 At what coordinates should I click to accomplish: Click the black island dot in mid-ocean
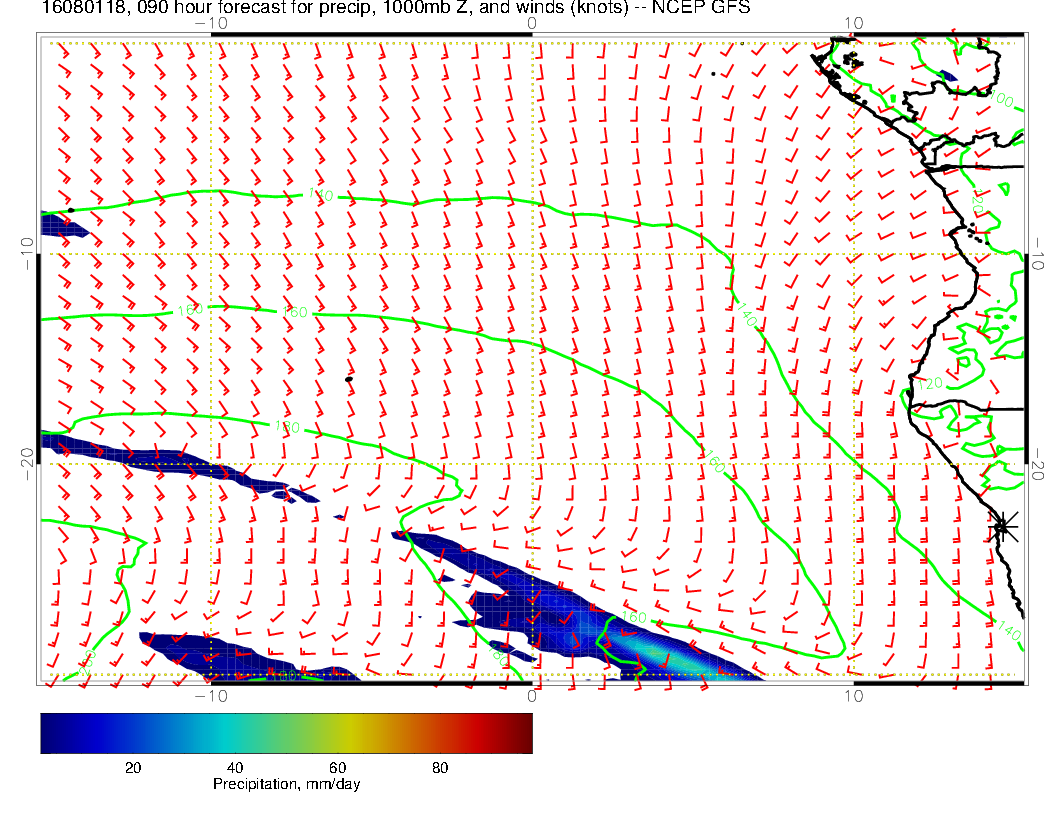coord(349,379)
